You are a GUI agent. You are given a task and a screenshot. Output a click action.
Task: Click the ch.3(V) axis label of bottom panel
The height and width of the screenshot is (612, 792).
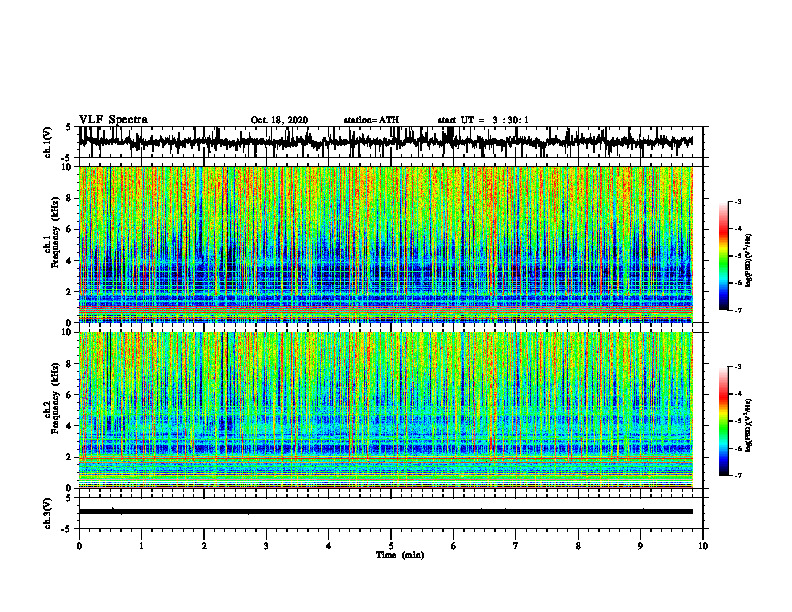(x=47, y=513)
